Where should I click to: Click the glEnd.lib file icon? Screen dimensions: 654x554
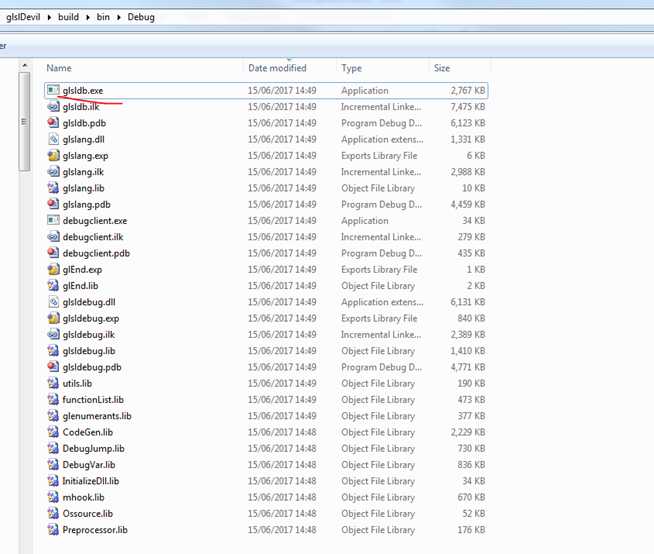[53, 285]
